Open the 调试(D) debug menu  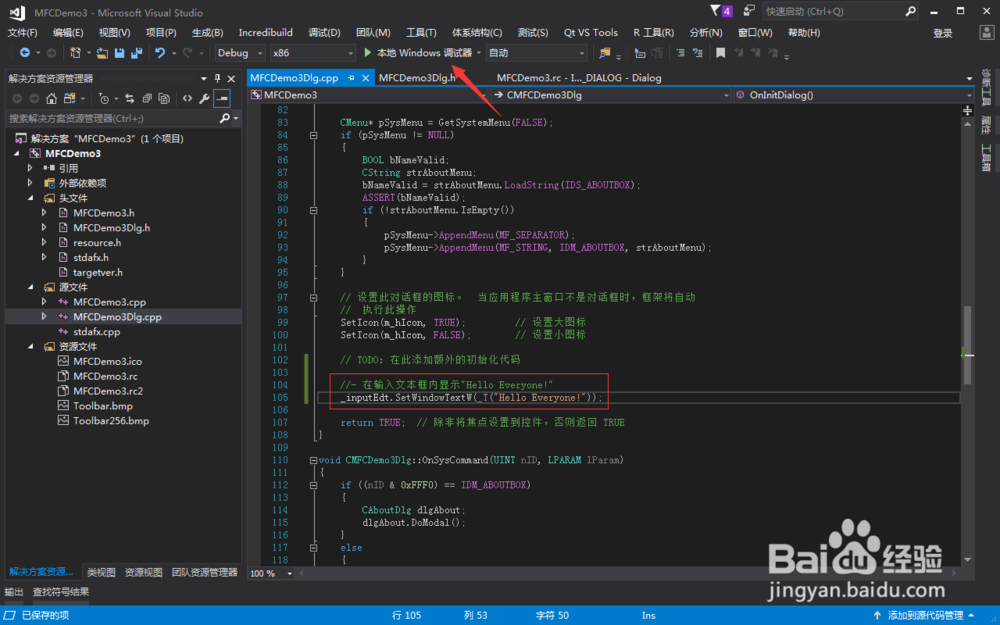point(324,33)
